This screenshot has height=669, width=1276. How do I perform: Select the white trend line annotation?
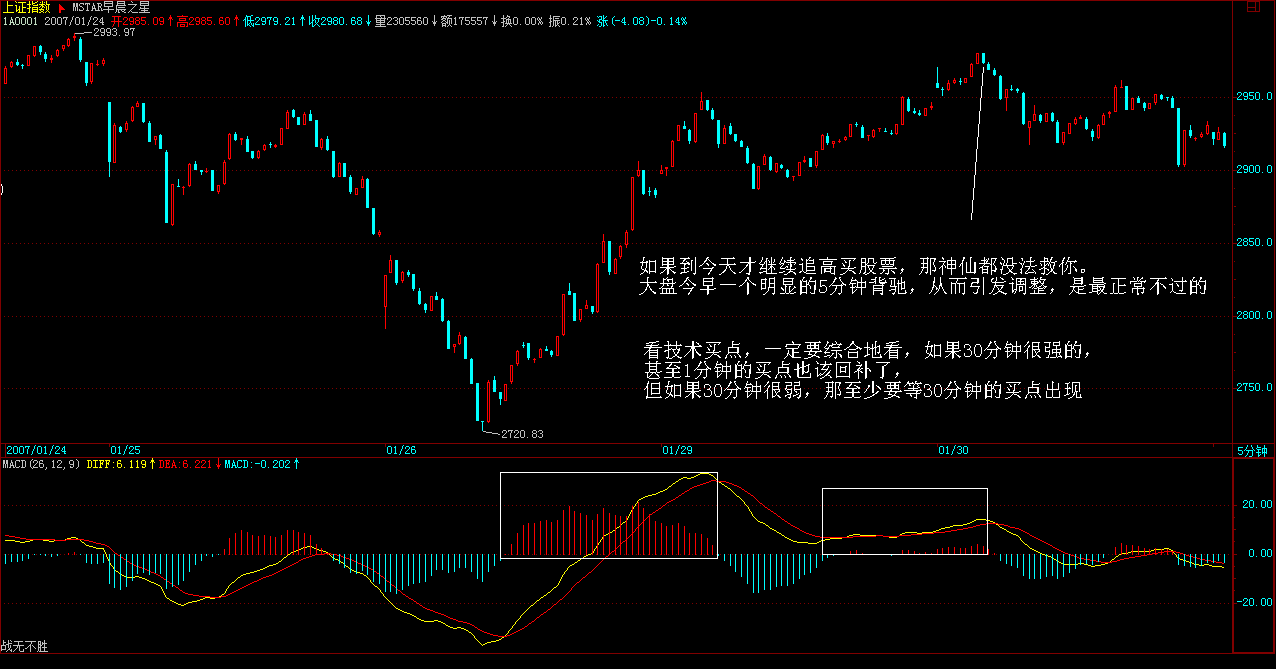point(977,140)
